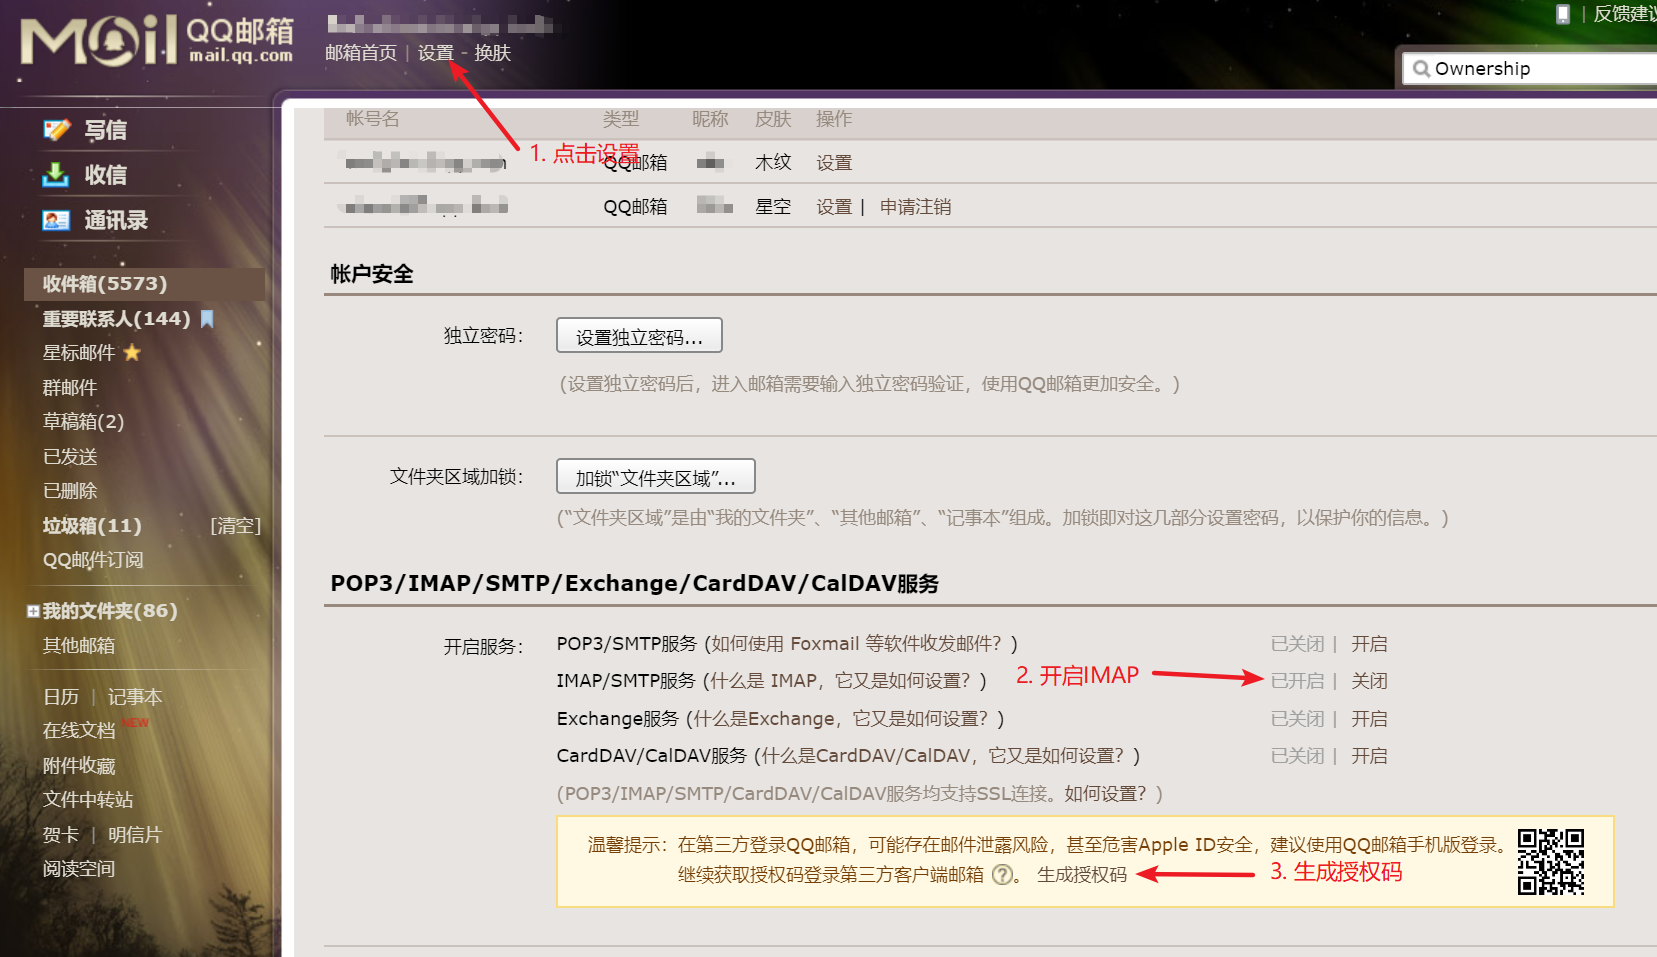Screen dimensions: 1657x957
Task: Open 什么是CardDAV/CalDAV help link
Action: click(x=946, y=756)
